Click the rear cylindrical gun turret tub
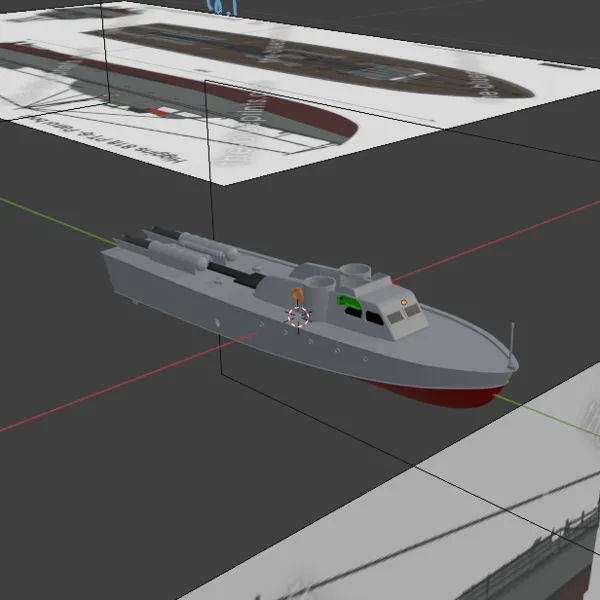Screen dimensions: 600x600 [x=355, y=275]
